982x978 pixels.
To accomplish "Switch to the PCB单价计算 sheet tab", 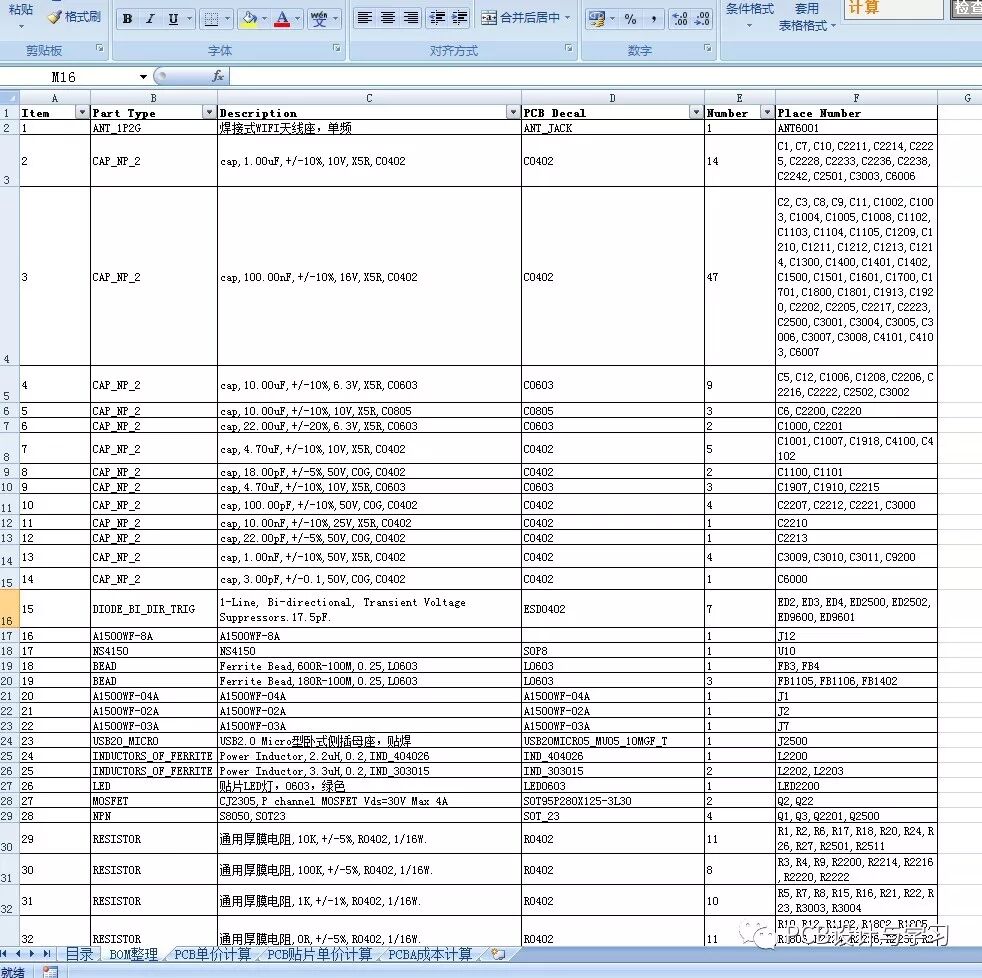I will [211, 955].
